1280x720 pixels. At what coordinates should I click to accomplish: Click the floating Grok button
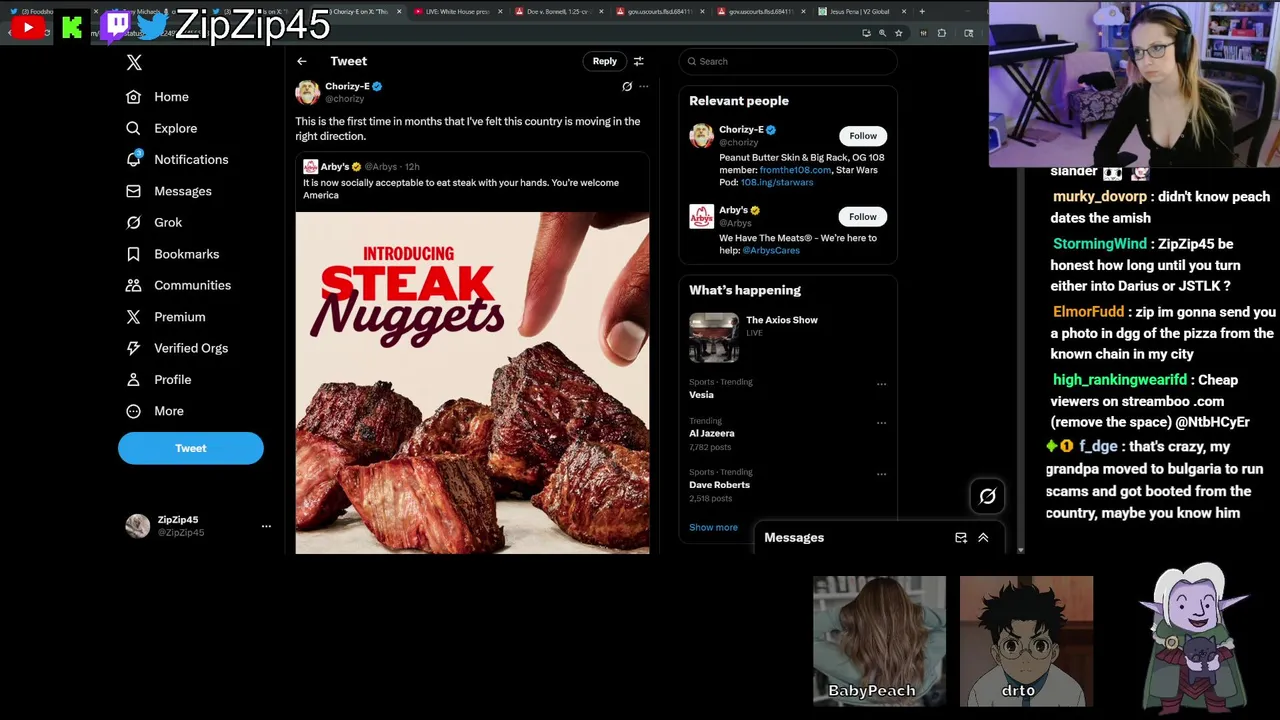tap(987, 496)
